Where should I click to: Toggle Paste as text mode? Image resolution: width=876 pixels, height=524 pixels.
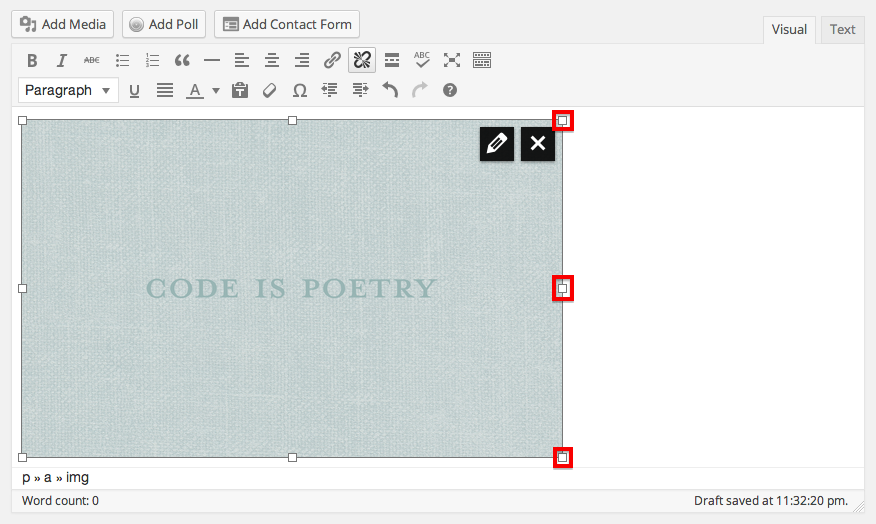[x=239, y=90]
